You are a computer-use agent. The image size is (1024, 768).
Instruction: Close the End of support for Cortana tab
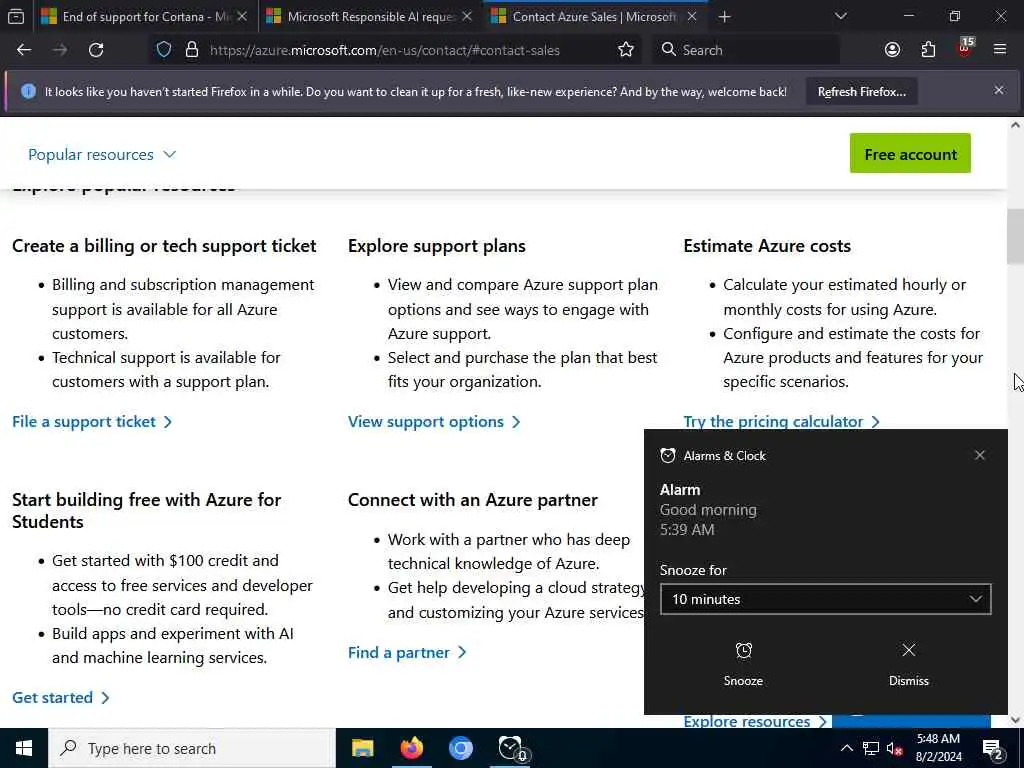pyautogui.click(x=242, y=16)
